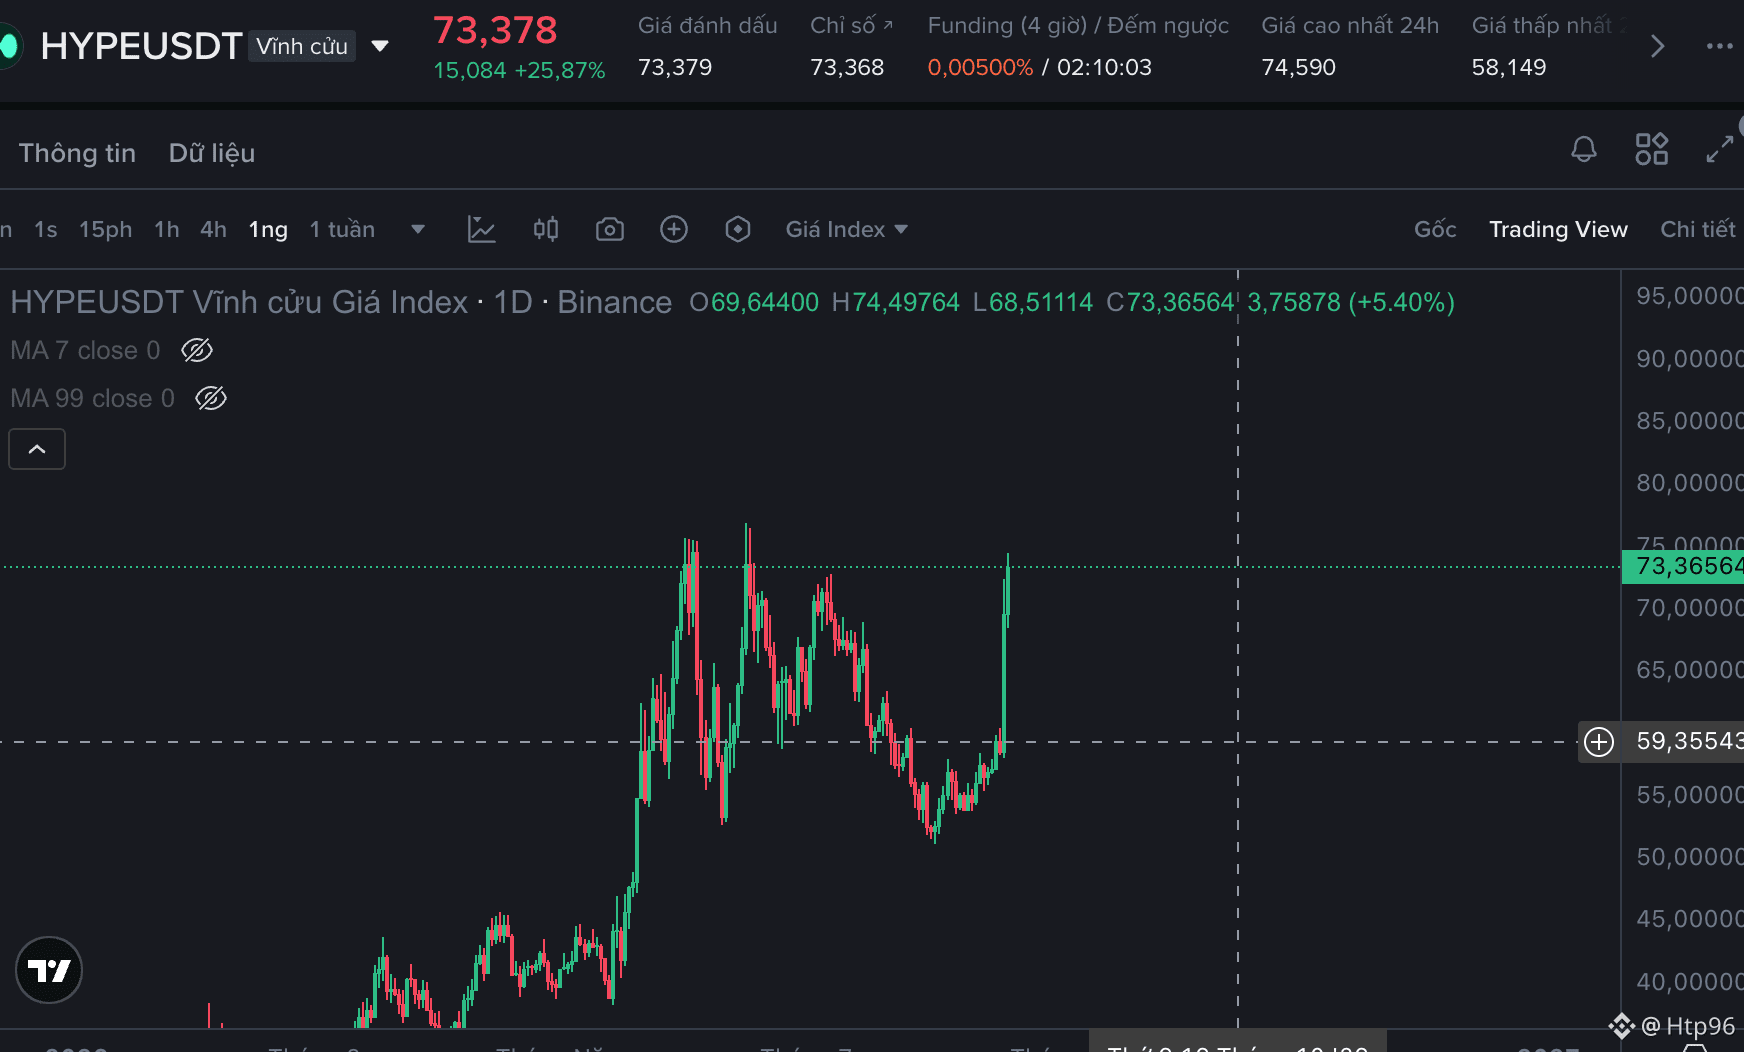Viewport: 1744px width, 1052px height.
Task: Click the Vĩnh cửu perpetual badge
Action: coord(302,46)
